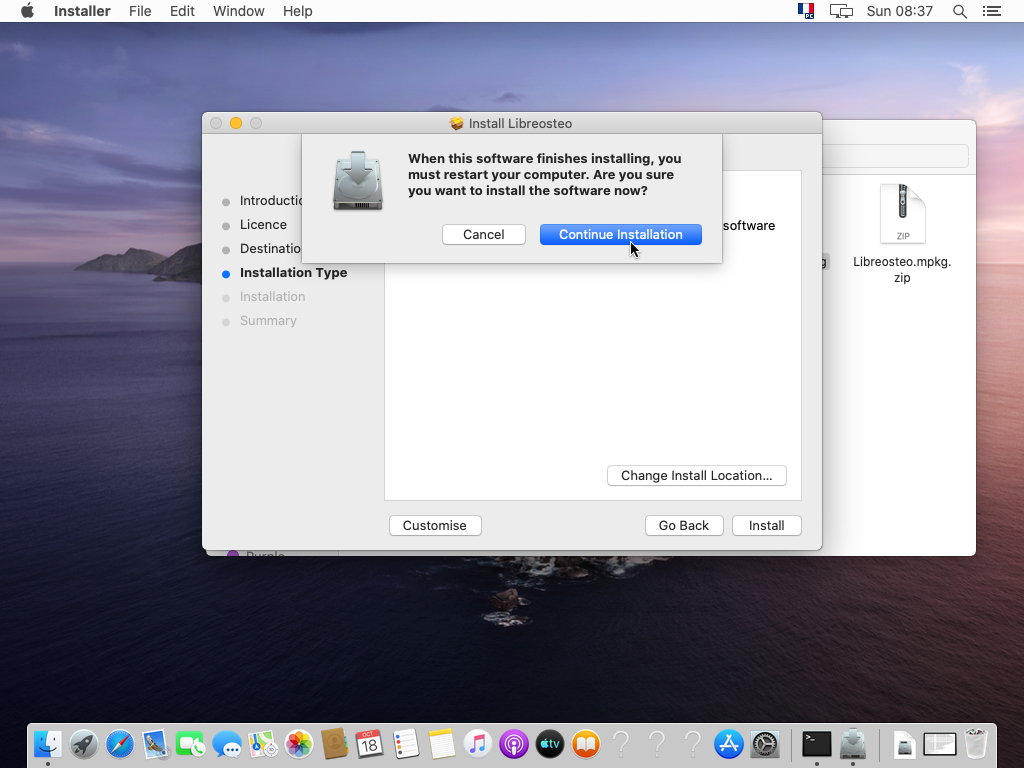Open Launchpad from the Dock
This screenshot has height=768, width=1024.
[84, 744]
